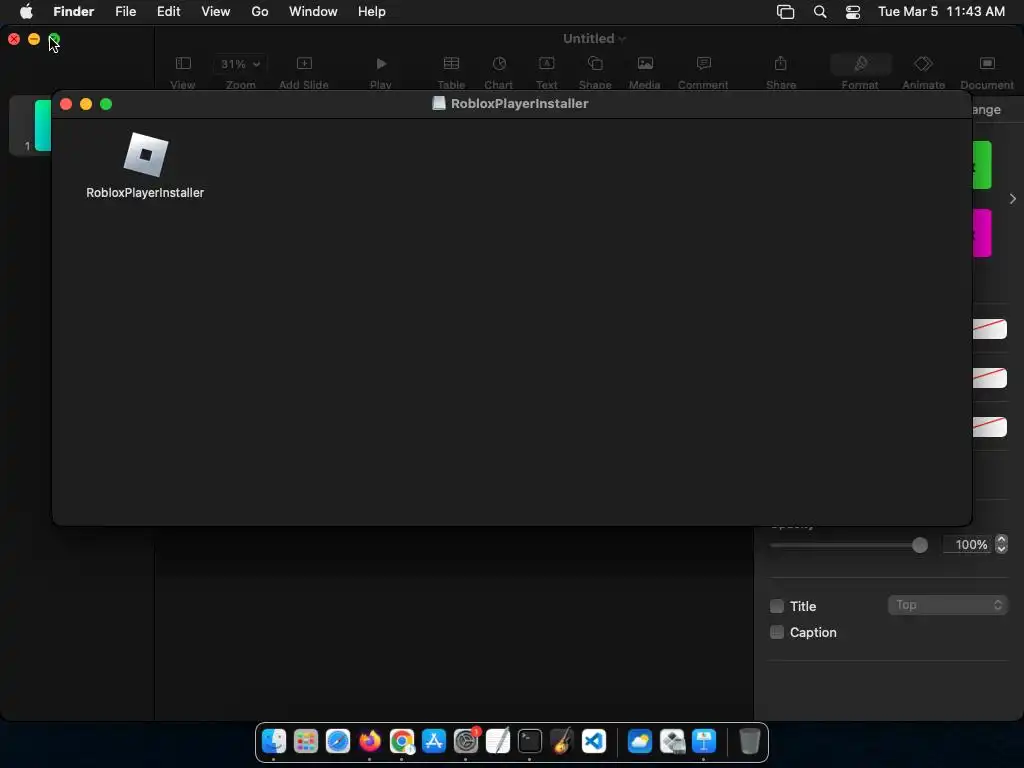The width and height of the screenshot is (1024, 768).
Task: Minimize the RobloxPlayerInstaller window
Action: 86,104
